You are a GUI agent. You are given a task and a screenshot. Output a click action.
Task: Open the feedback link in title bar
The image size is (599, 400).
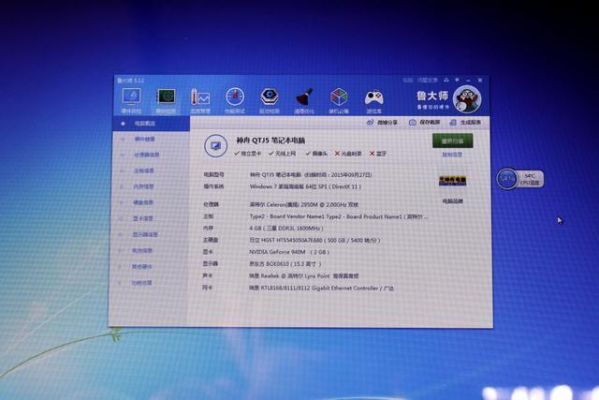tap(427, 80)
